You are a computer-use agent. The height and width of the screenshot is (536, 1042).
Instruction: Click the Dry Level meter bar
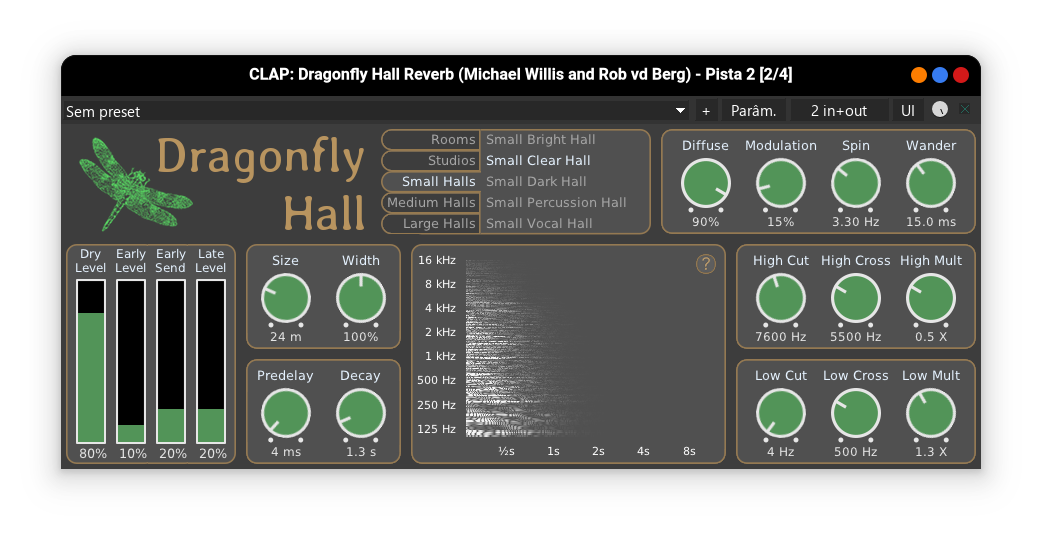coord(91,361)
